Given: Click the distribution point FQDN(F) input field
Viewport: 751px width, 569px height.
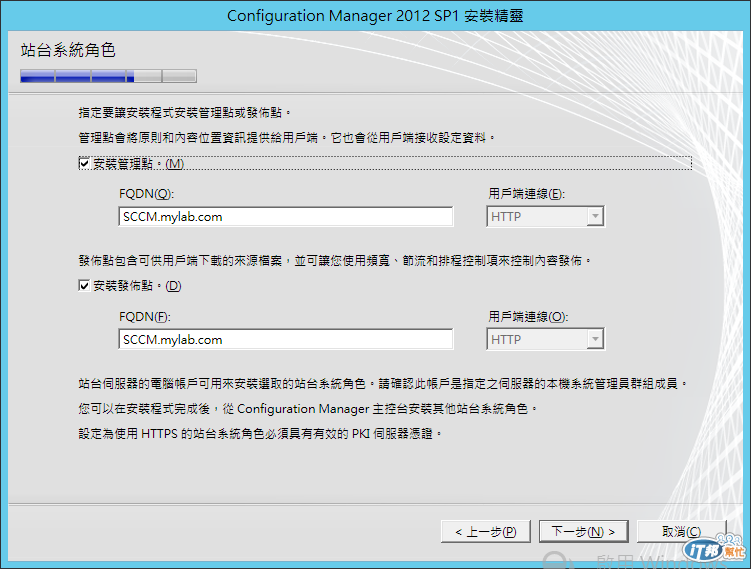Looking at the screenshot, I should [x=285, y=340].
